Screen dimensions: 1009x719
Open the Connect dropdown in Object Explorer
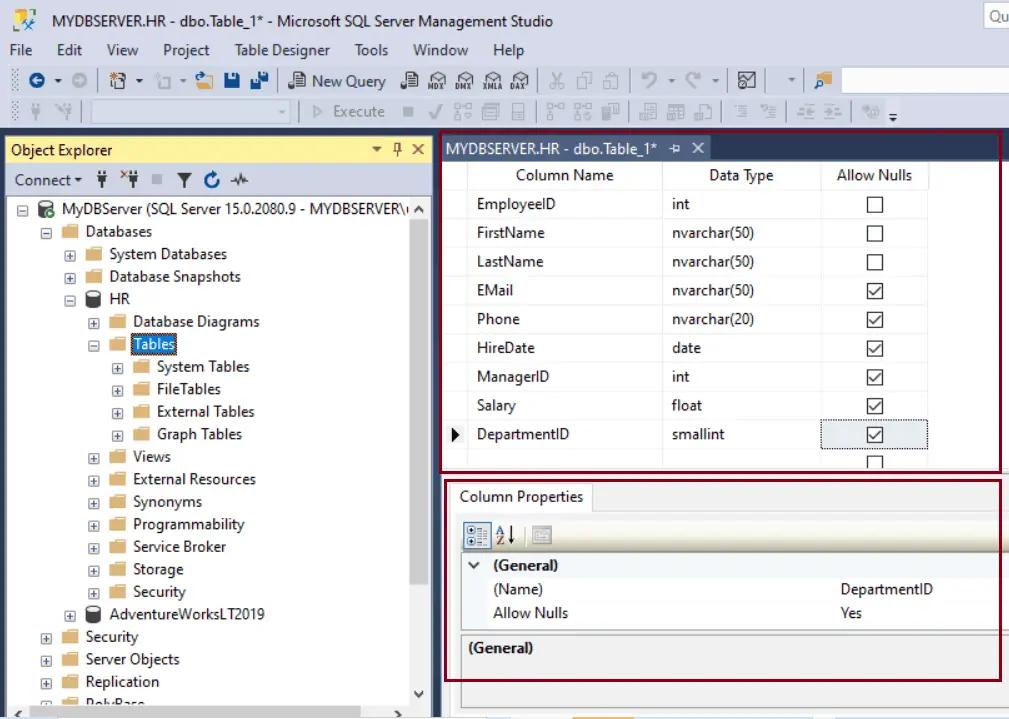[x=44, y=180]
